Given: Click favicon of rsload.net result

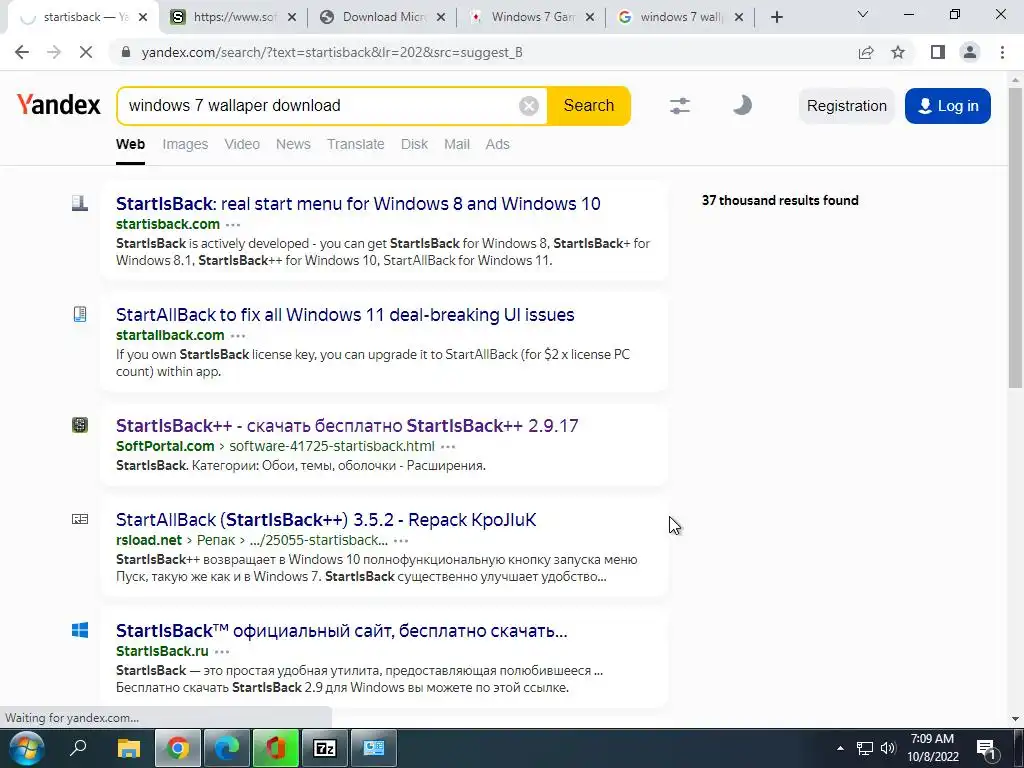Looking at the screenshot, I should [x=80, y=519].
